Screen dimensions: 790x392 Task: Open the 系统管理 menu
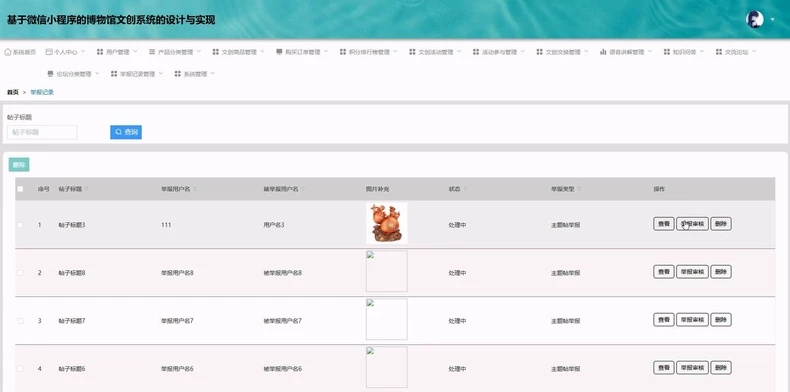click(x=194, y=74)
